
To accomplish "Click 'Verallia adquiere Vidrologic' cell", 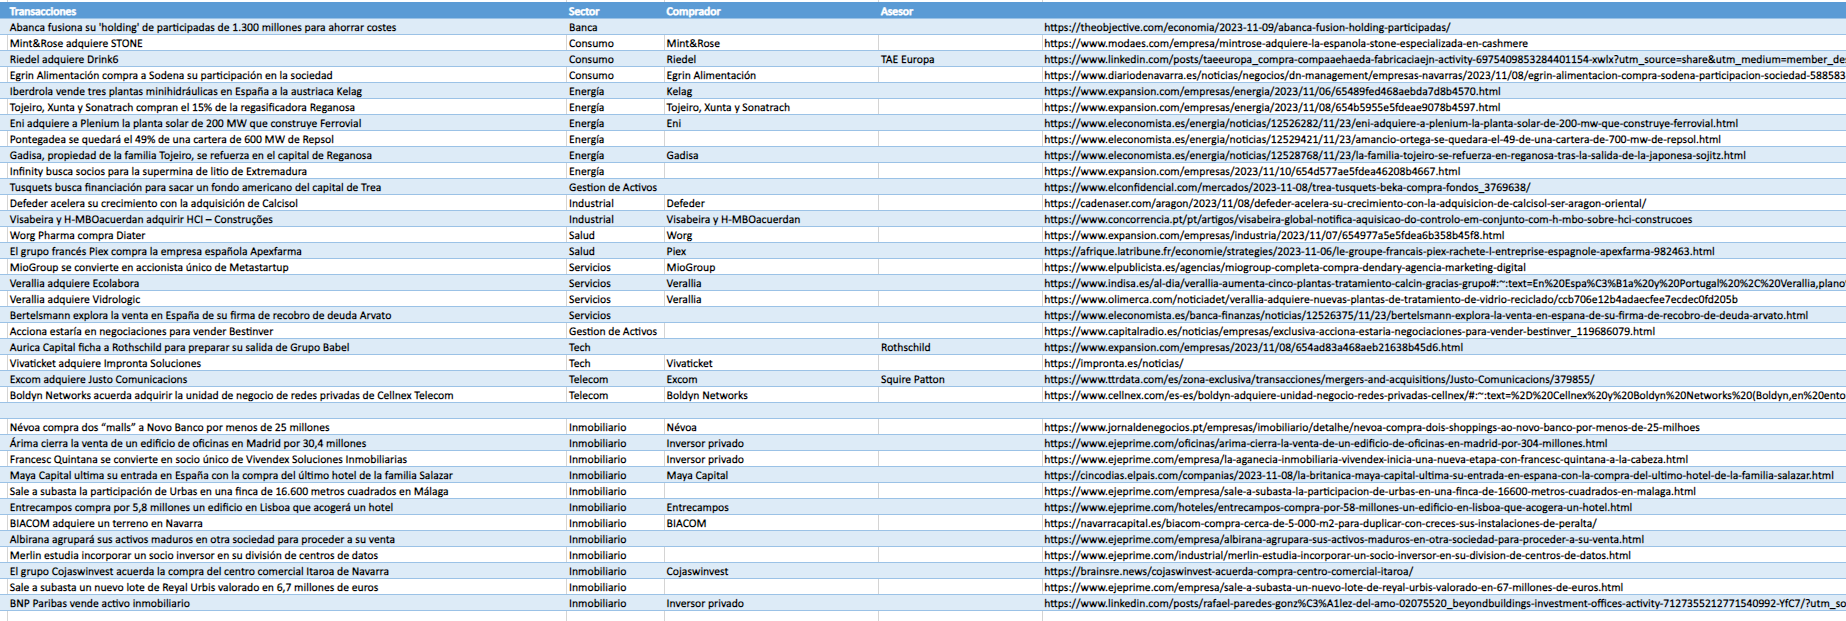I will coord(75,299).
